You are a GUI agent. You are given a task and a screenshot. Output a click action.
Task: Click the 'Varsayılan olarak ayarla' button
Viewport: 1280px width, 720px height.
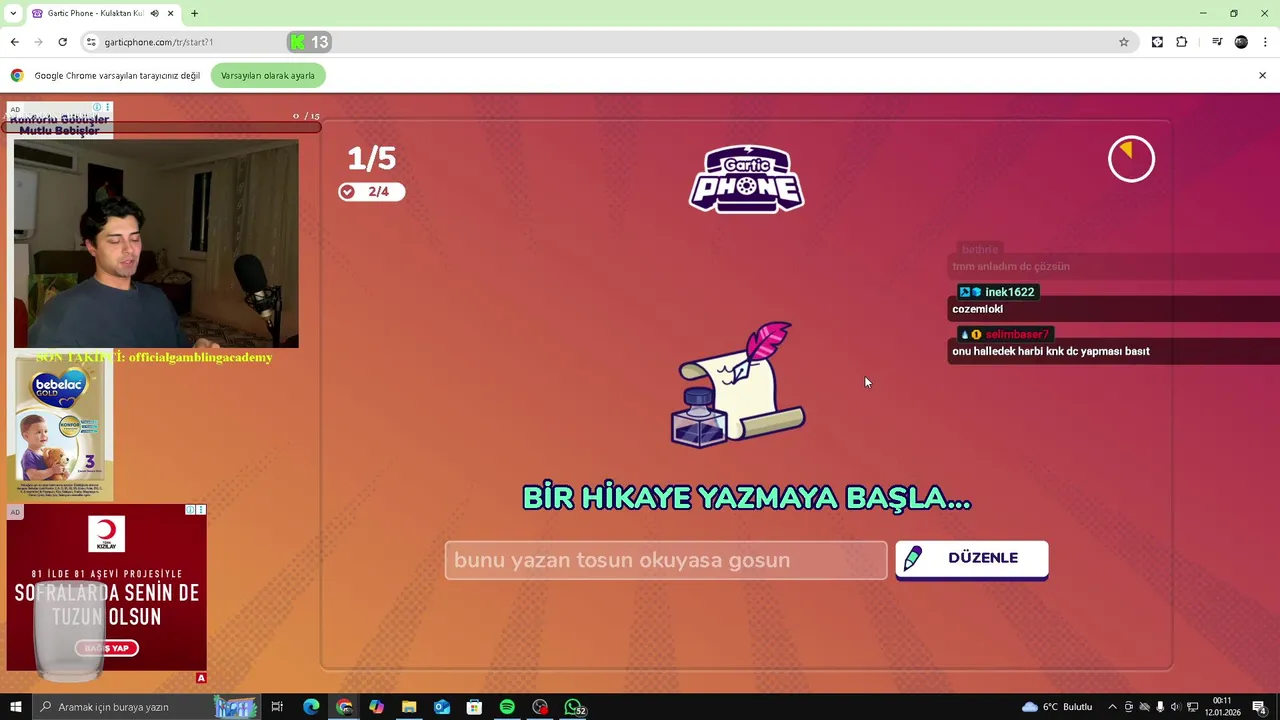[x=268, y=76]
